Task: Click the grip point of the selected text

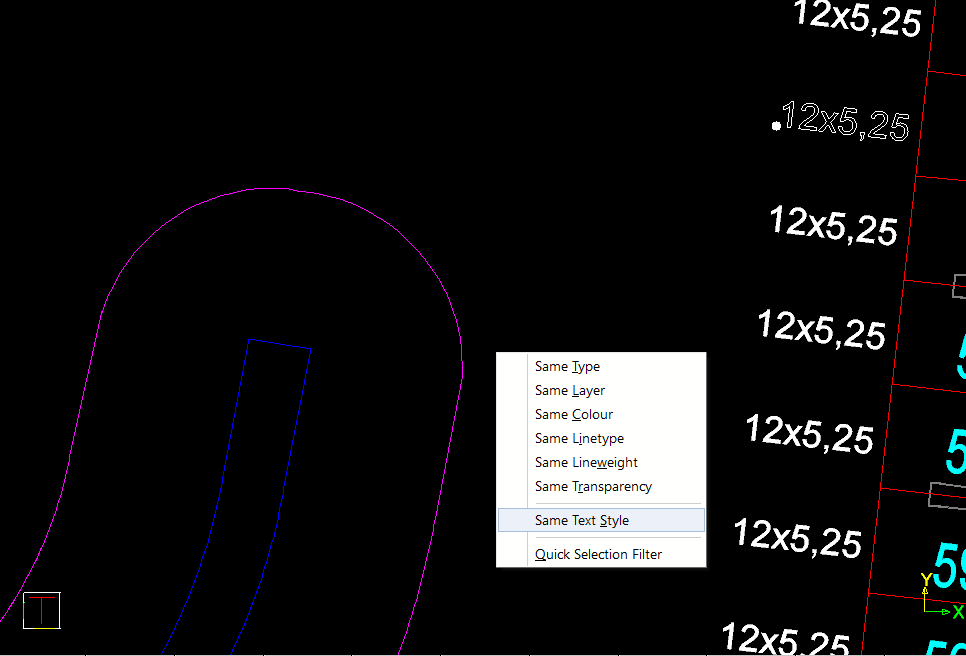Action: click(x=776, y=126)
